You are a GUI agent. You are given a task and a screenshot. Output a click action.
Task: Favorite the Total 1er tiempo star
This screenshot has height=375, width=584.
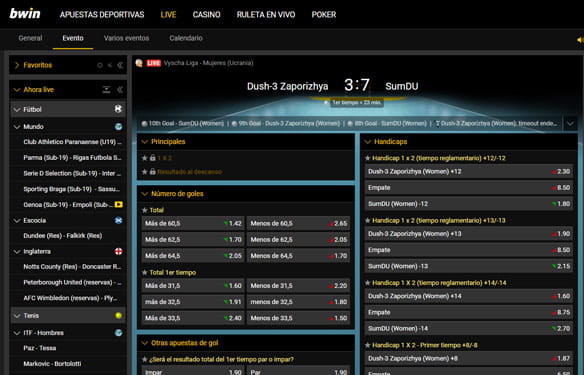pyautogui.click(x=145, y=272)
